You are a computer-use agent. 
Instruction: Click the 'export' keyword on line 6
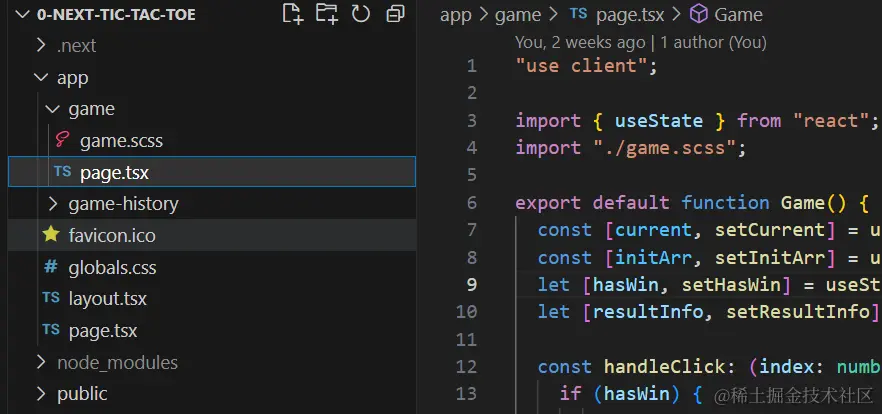click(x=548, y=203)
